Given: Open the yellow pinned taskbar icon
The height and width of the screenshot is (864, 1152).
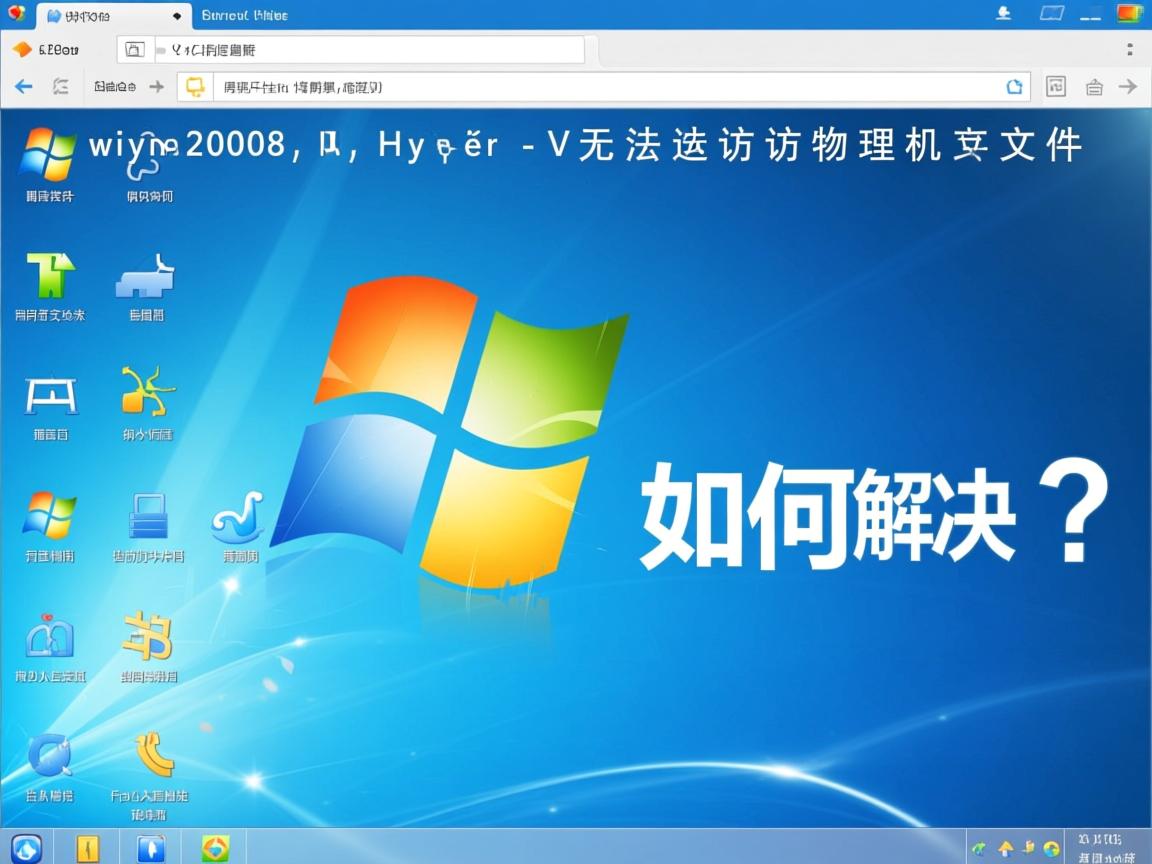Looking at the screenshot, I should coord(87,849).
